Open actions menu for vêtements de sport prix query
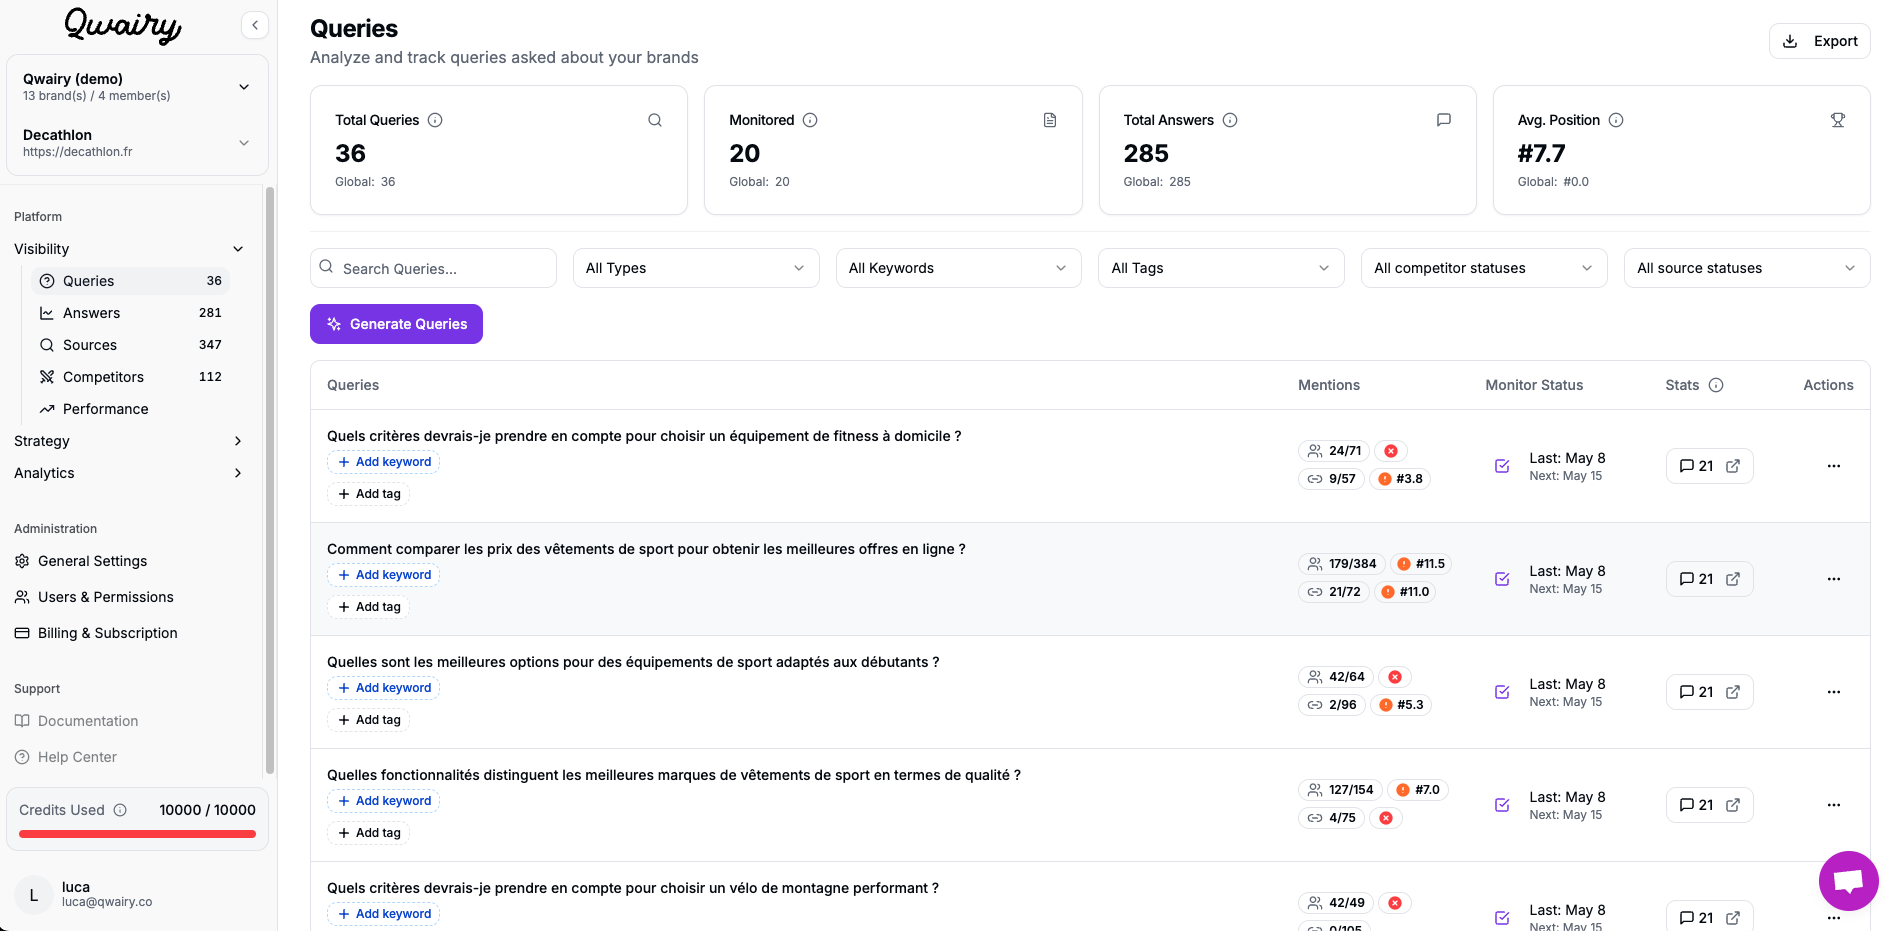The image size is (1885, 931). click(x=1834, y=579)
